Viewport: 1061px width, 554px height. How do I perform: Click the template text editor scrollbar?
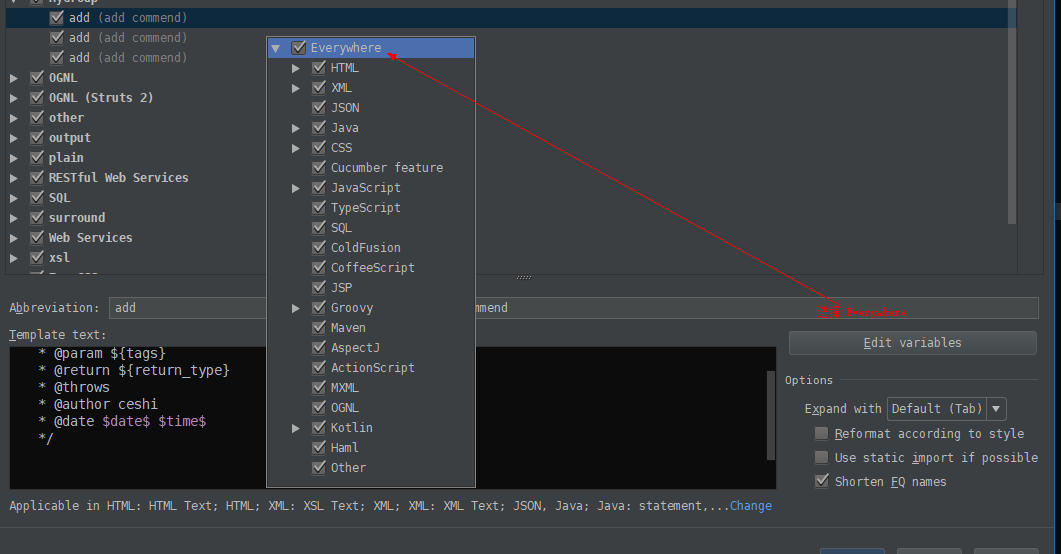[771, 415]
